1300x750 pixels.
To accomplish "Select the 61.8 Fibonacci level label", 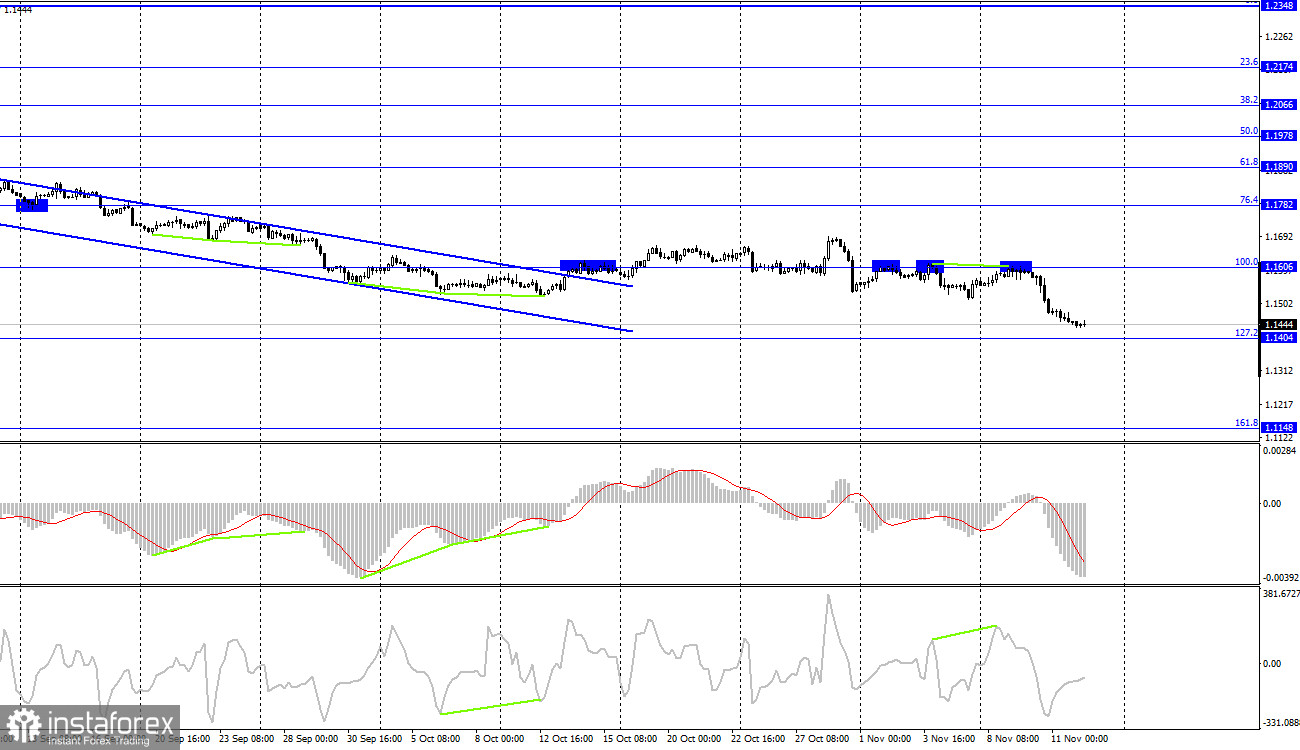I will [x=1248, y=162].
